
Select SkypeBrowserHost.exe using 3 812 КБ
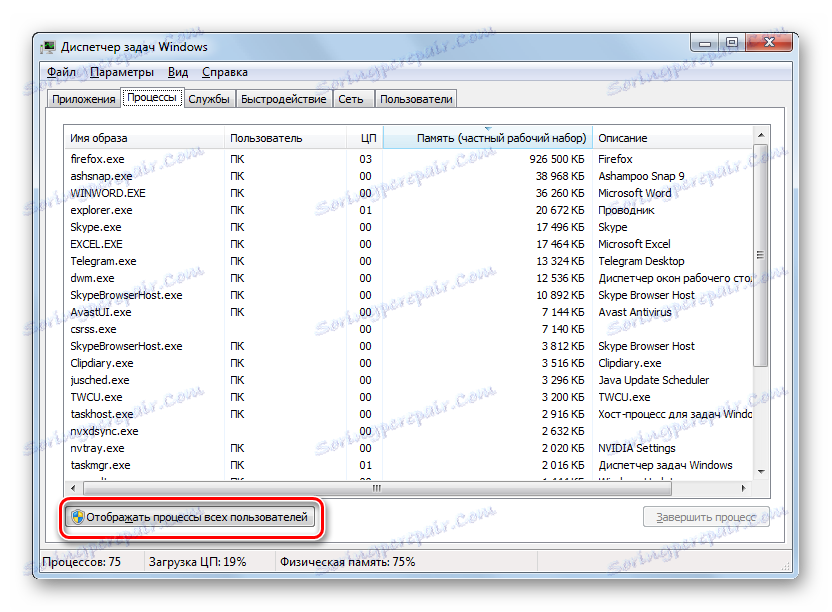[x=409, y=346]
